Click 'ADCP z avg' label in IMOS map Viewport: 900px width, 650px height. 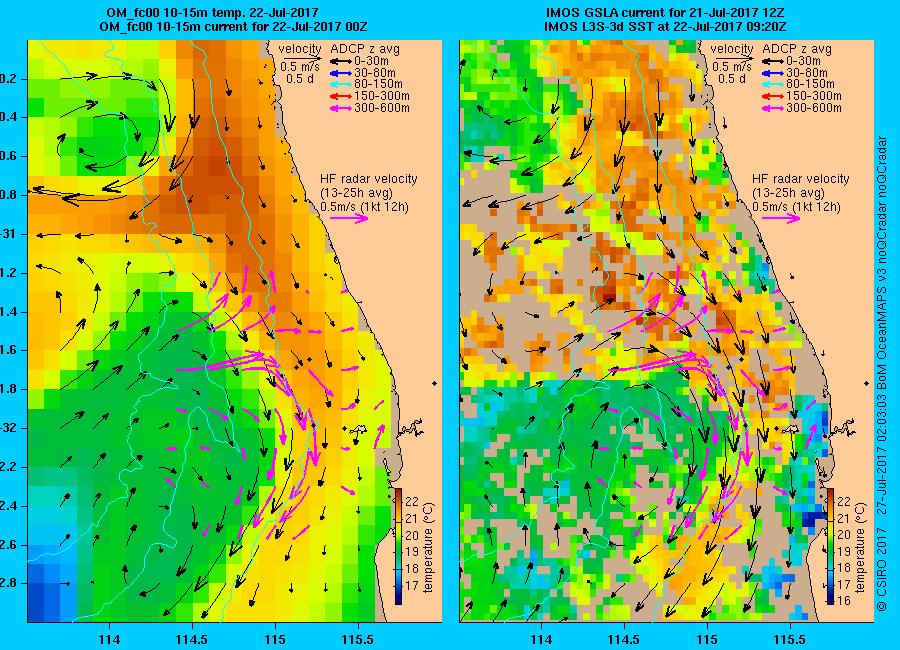797,49
